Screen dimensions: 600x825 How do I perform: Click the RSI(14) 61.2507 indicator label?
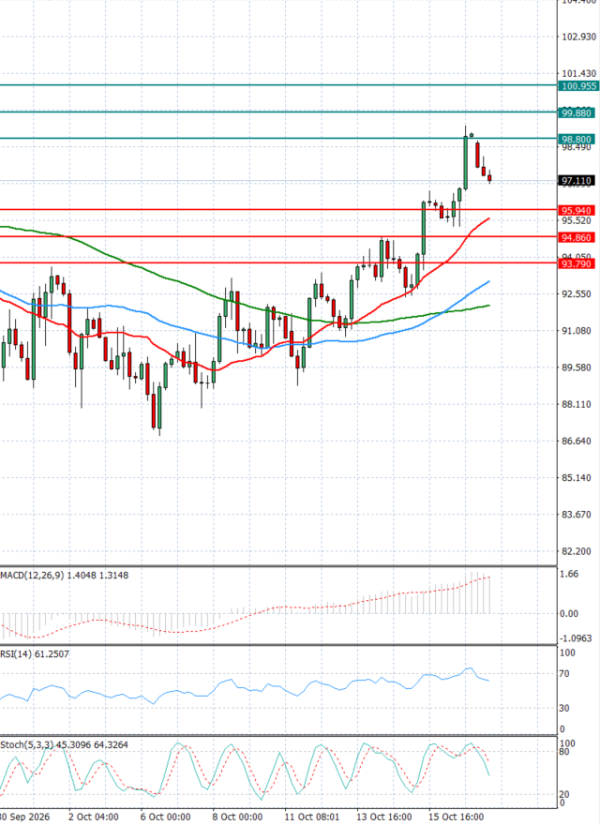click(34, 654)
